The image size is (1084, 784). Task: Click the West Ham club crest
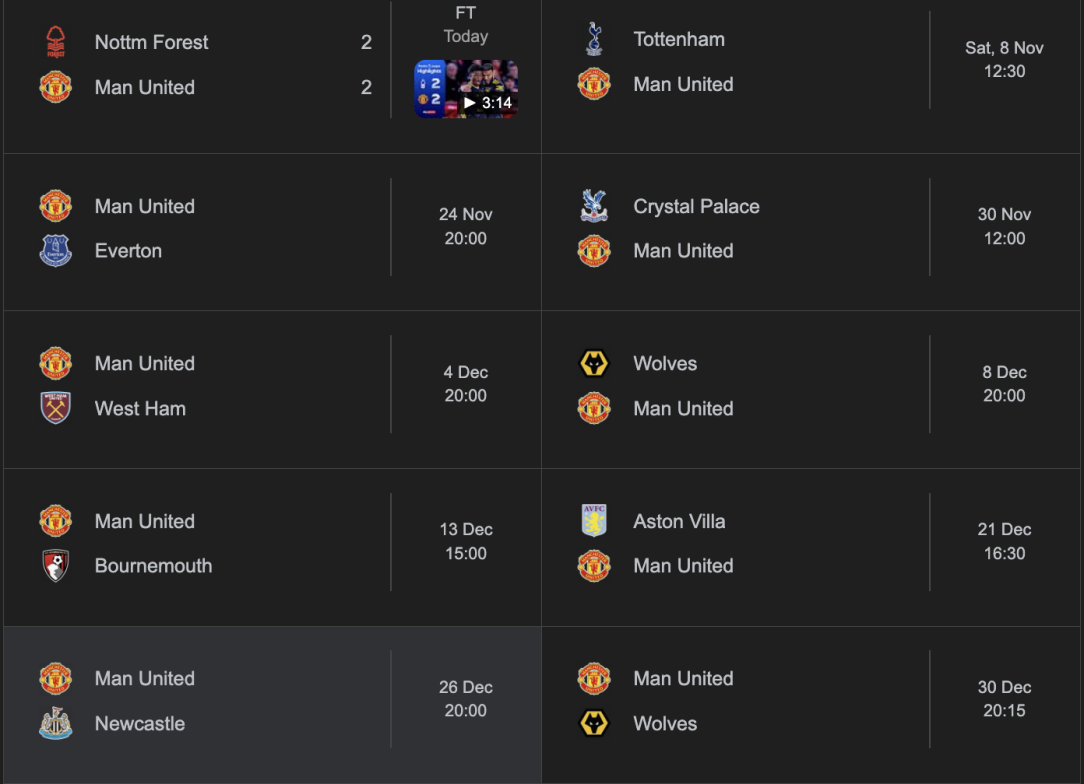tap(56, 408)
